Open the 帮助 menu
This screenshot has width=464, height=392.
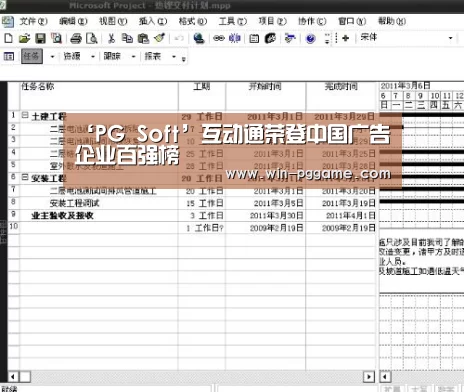[392, 21]
